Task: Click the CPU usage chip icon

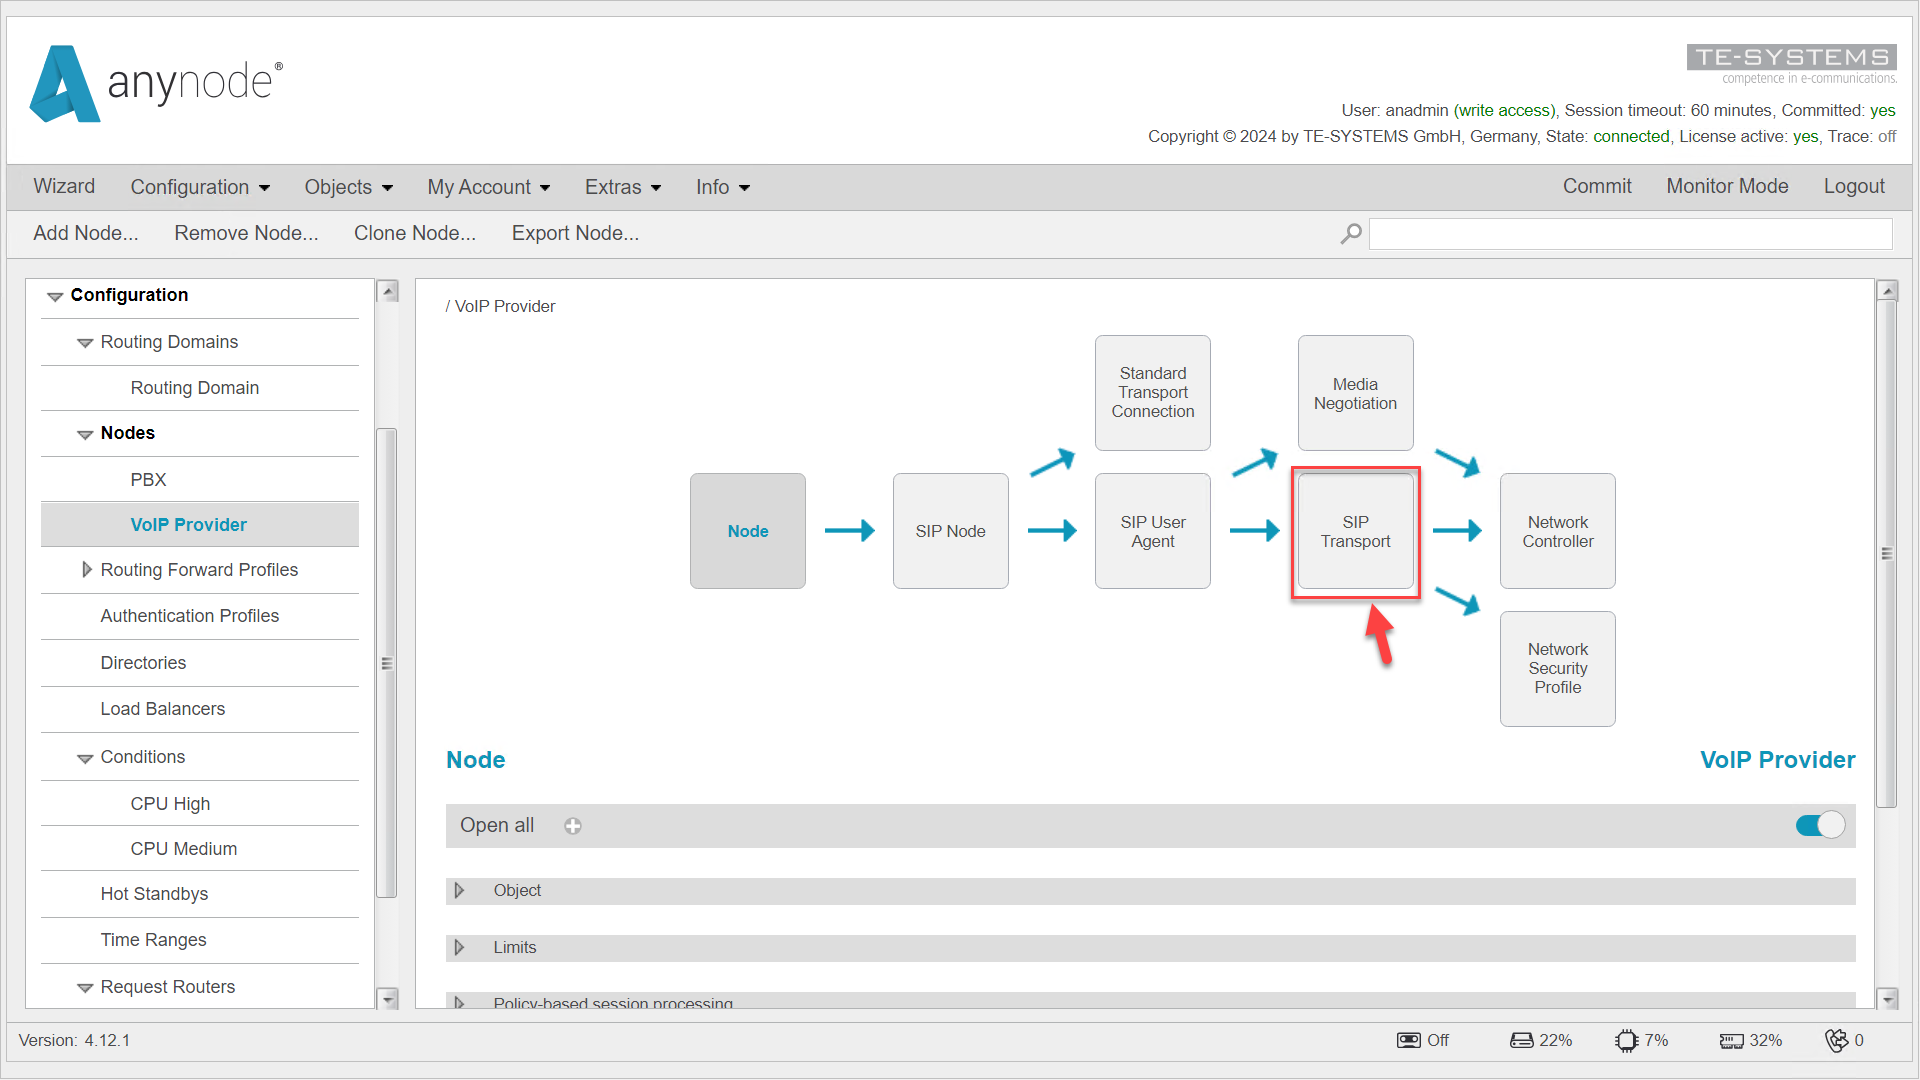Action: coord(1627,1040)
